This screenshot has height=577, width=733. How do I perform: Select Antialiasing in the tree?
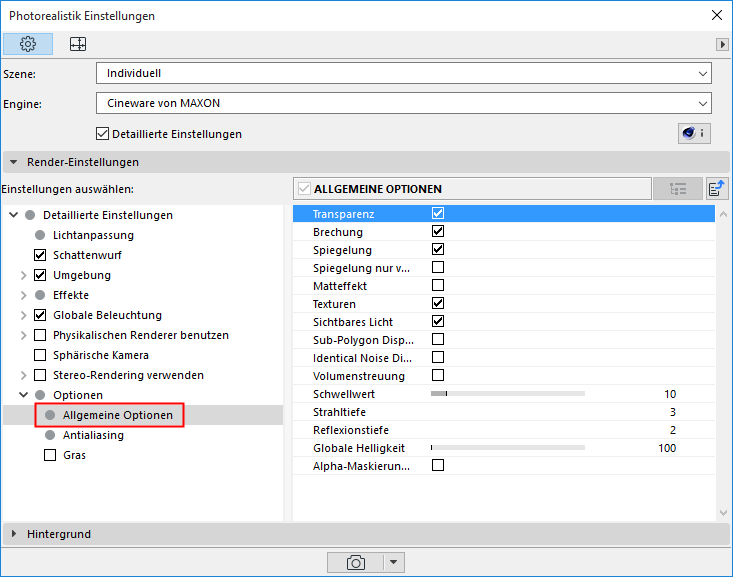coord(93,435)
